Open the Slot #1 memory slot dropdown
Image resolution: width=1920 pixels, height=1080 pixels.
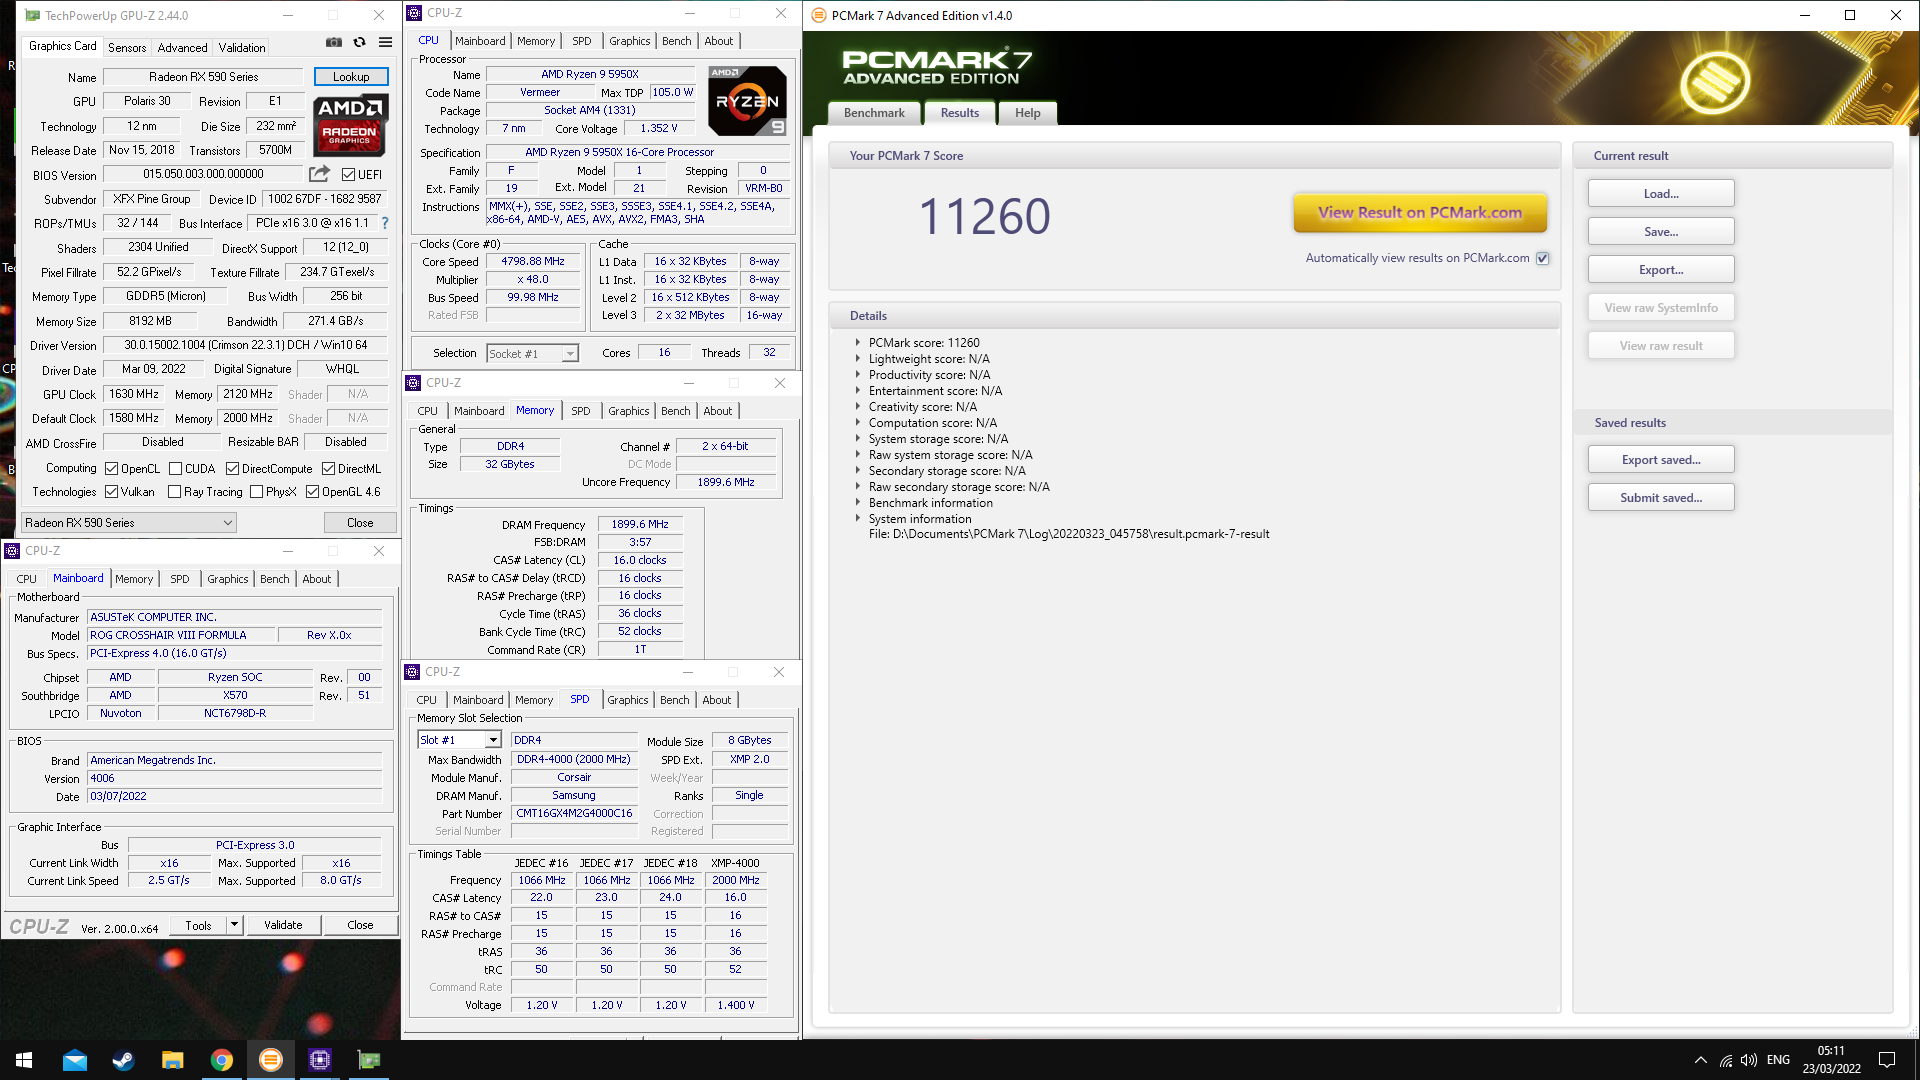click(x=459, y=740)
